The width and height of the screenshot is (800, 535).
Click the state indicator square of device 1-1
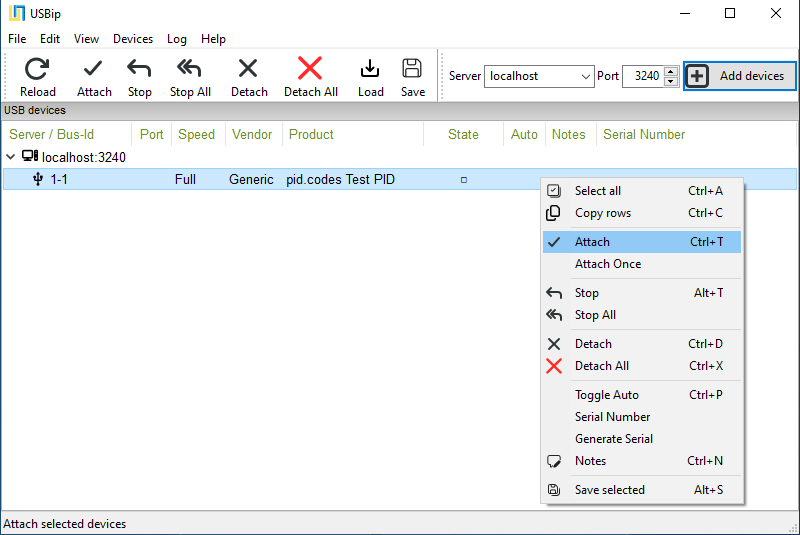point(464,180)
